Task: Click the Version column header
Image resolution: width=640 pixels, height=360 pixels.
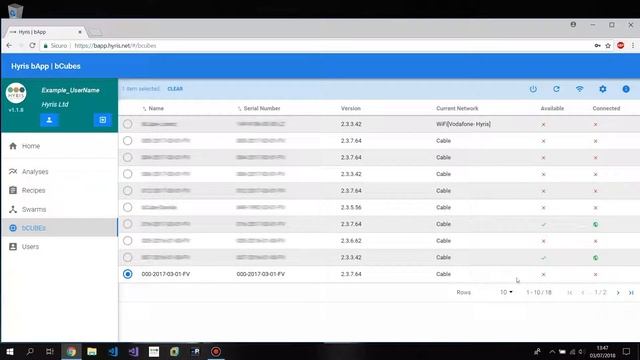Action: [351, 109]
